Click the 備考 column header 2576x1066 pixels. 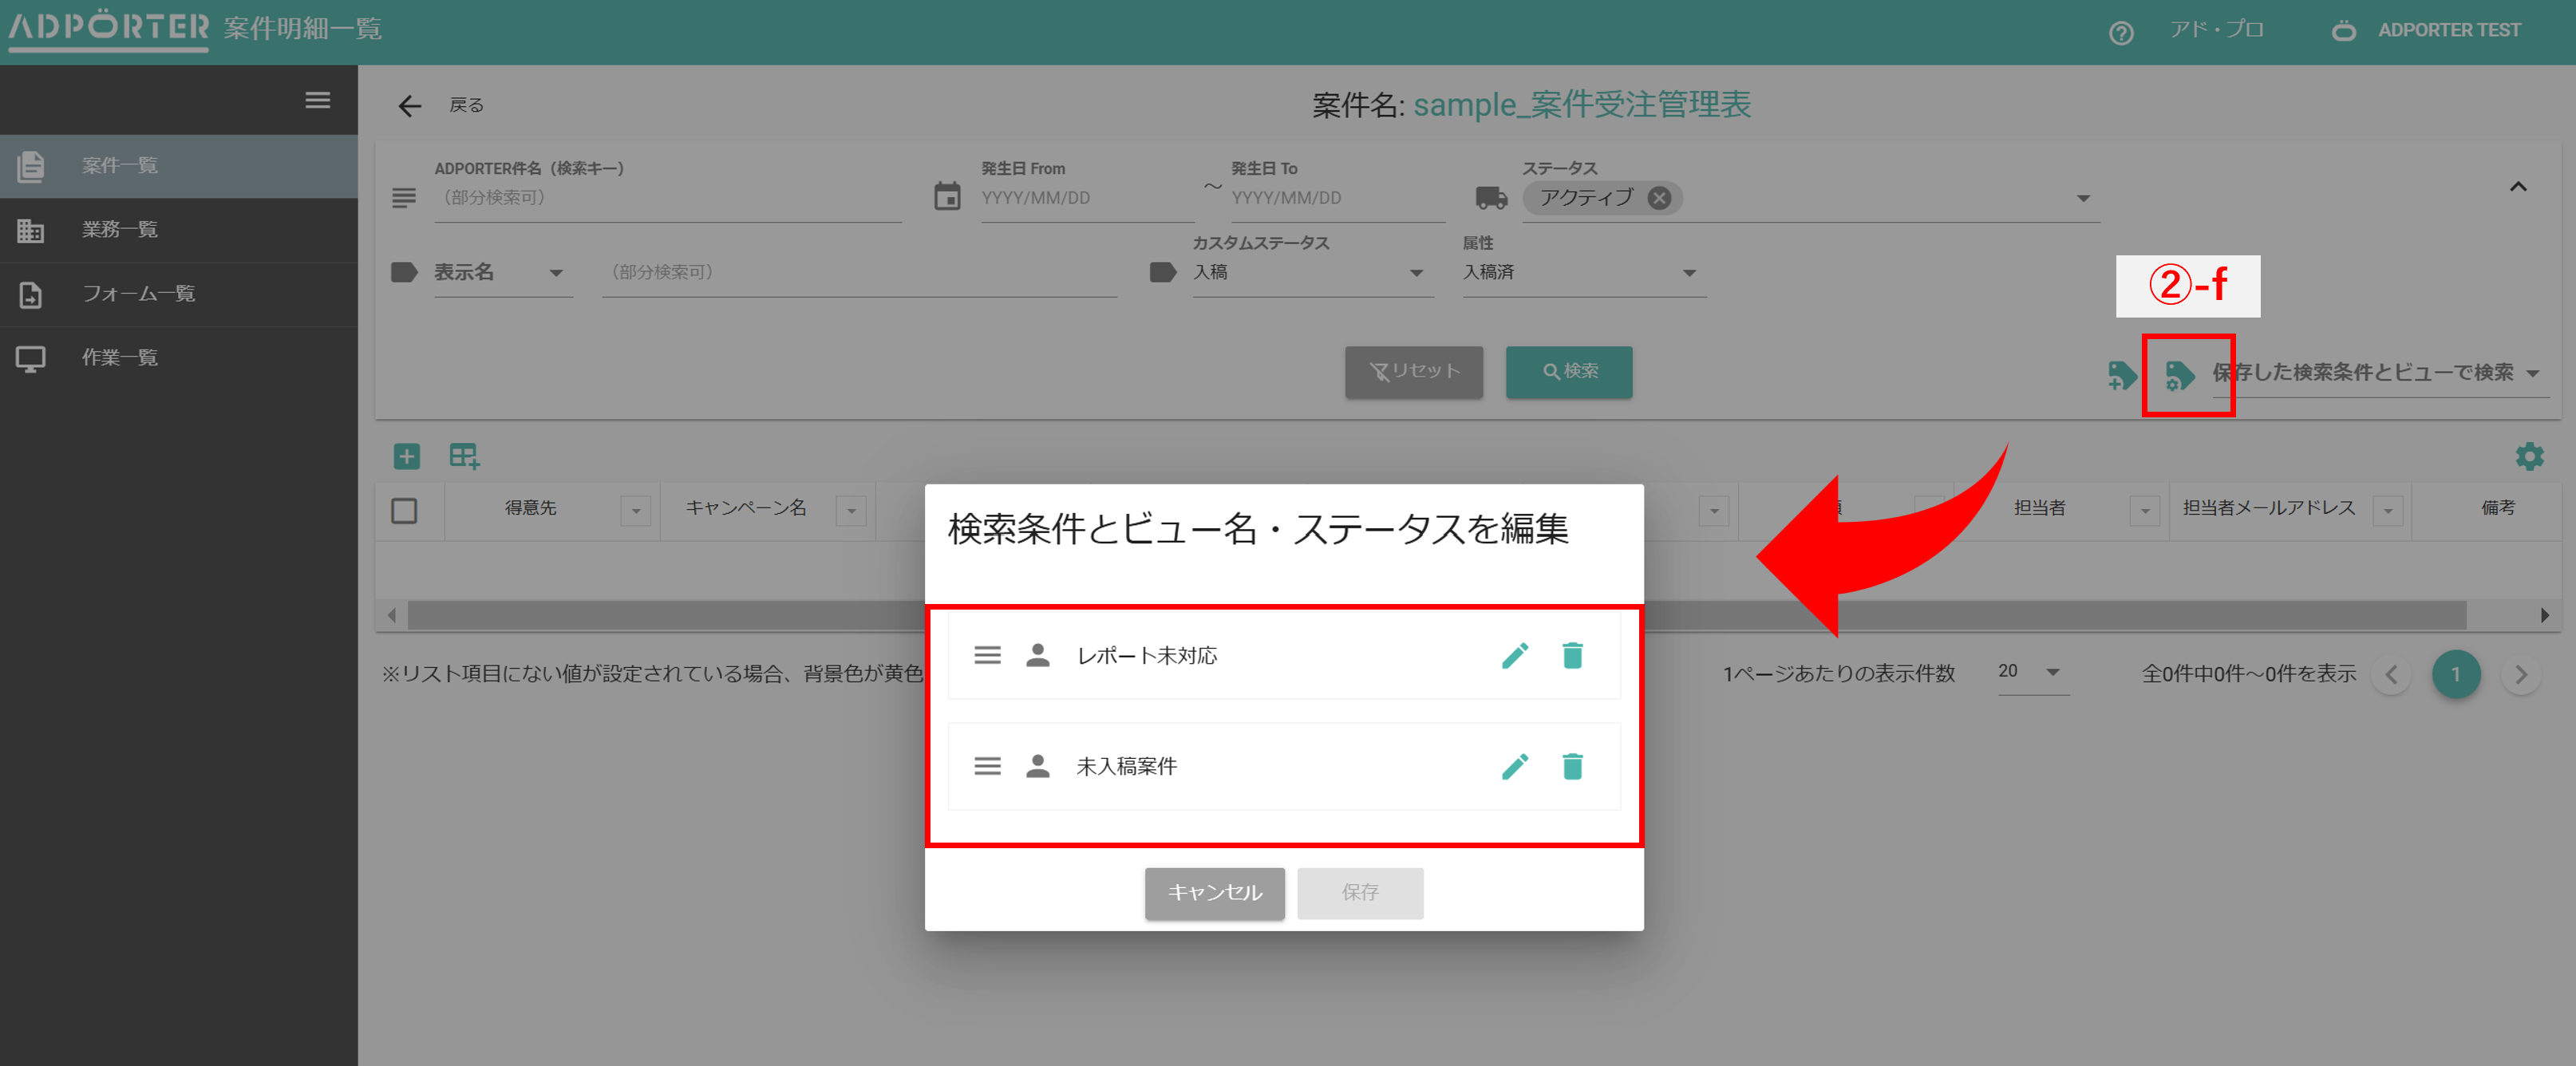2497,508
